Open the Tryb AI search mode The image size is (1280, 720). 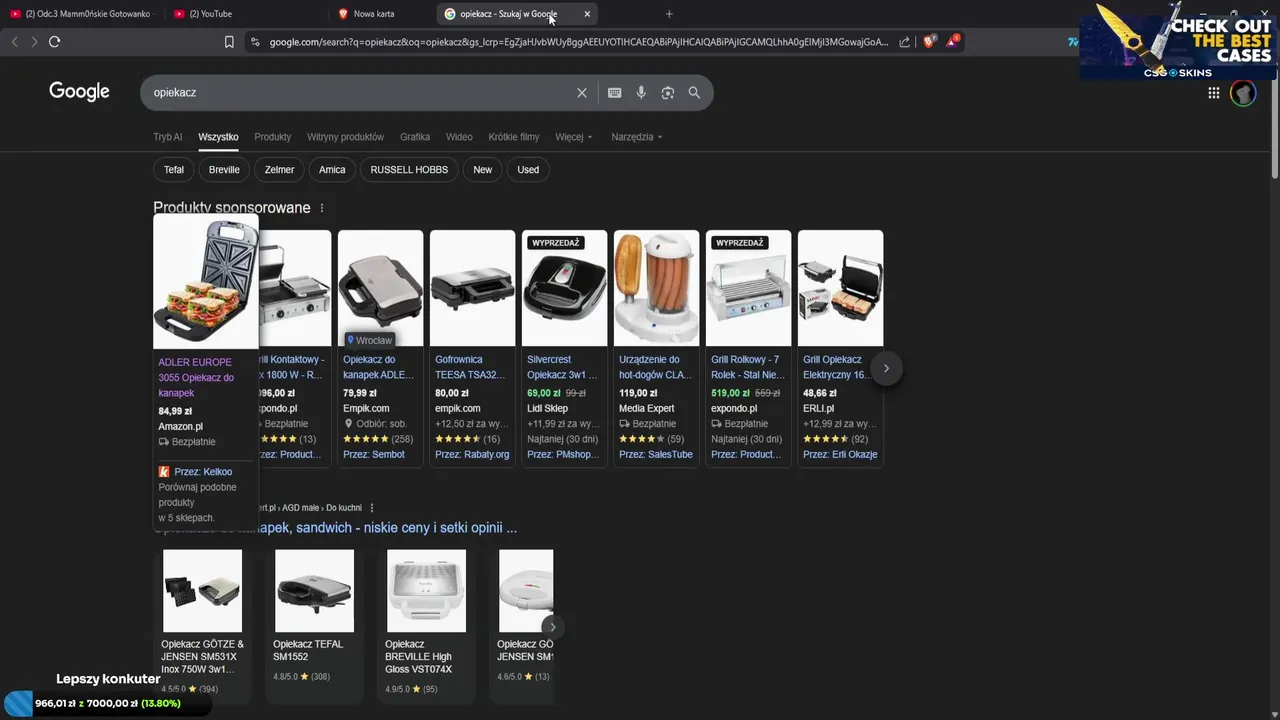(168, 137)
